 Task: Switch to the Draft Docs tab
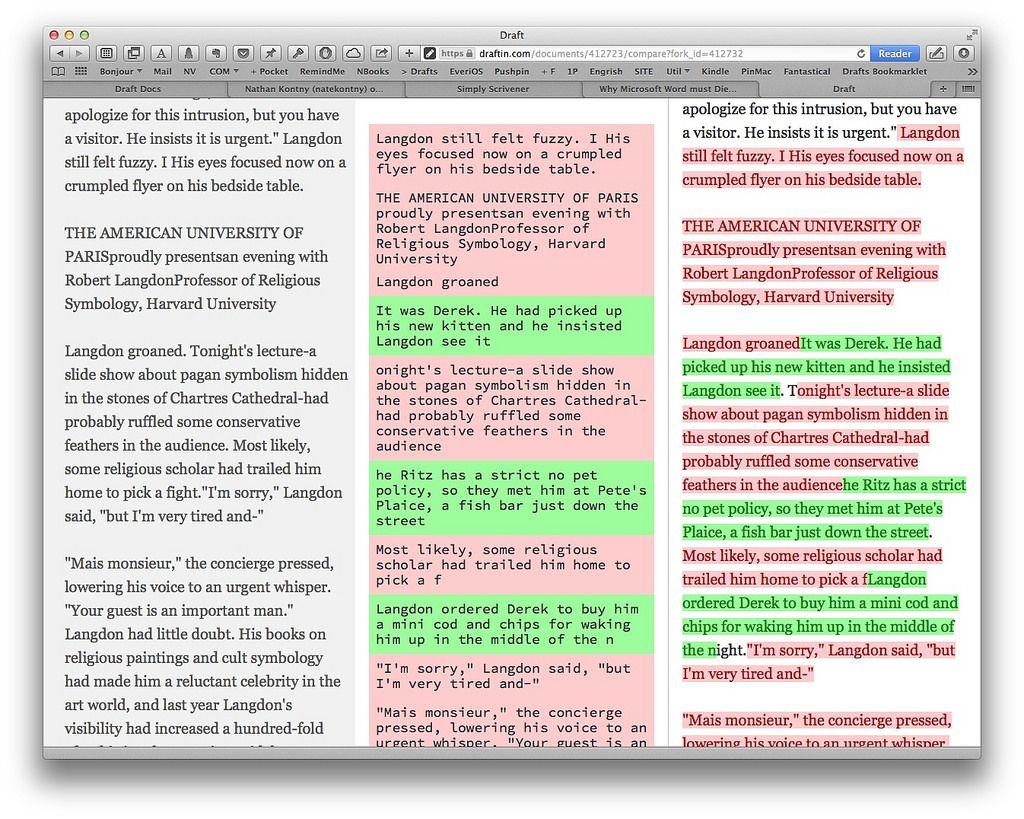tap(137, 89)
